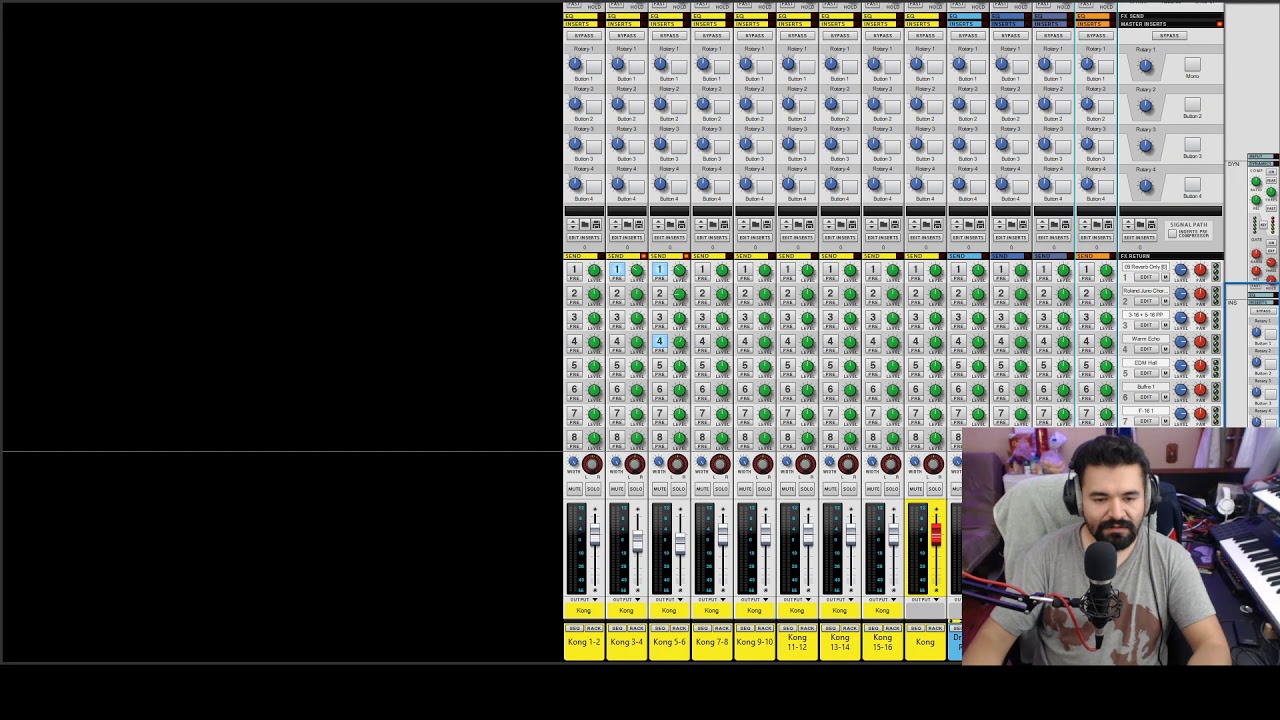Open Output dropdown on Kong 7-8

pyautogui.click(x=712, y=600)
